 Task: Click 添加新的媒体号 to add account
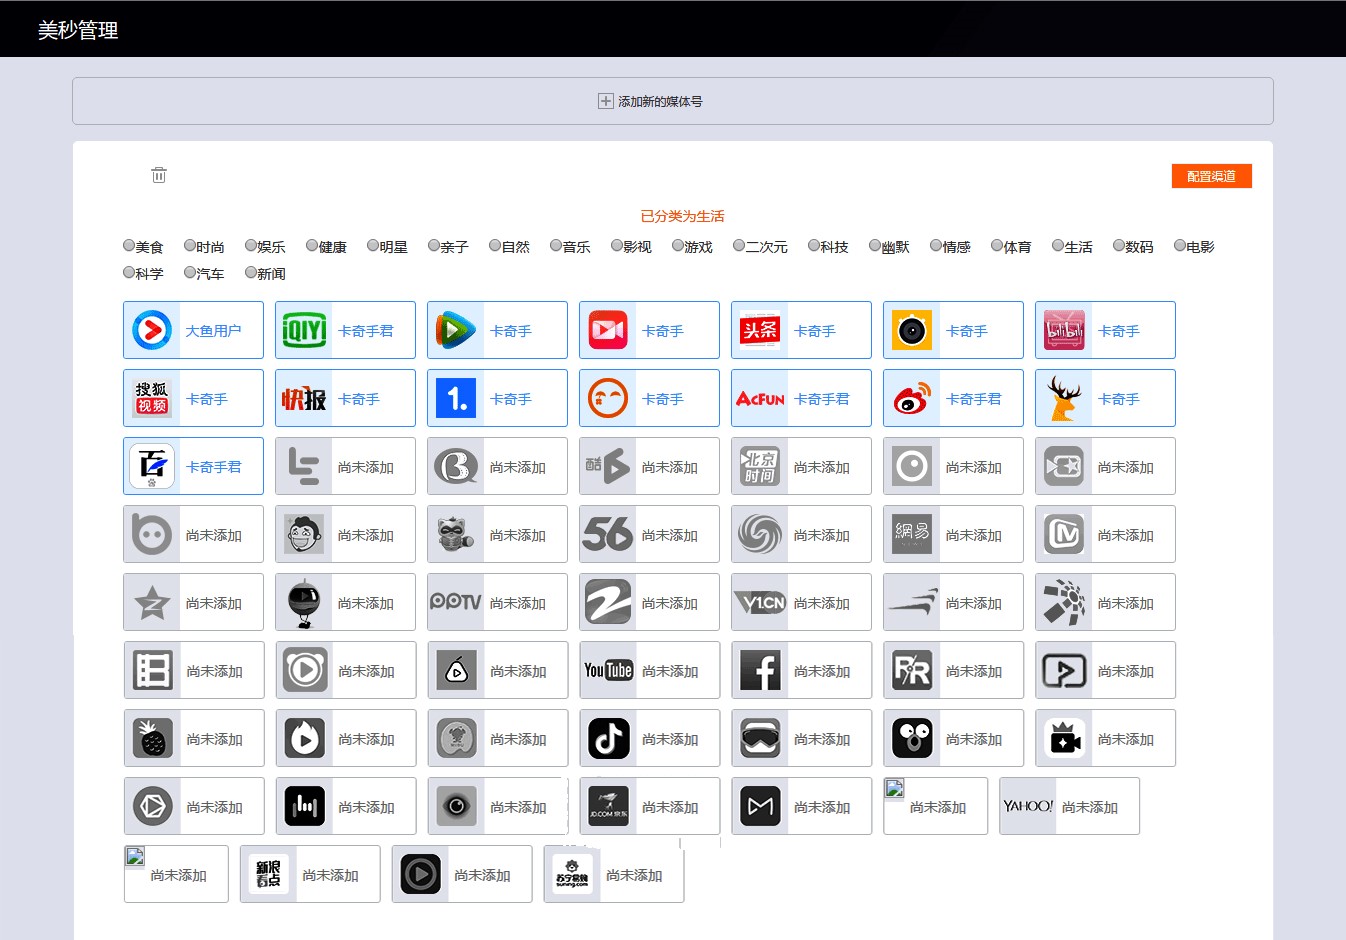[660, 101]
